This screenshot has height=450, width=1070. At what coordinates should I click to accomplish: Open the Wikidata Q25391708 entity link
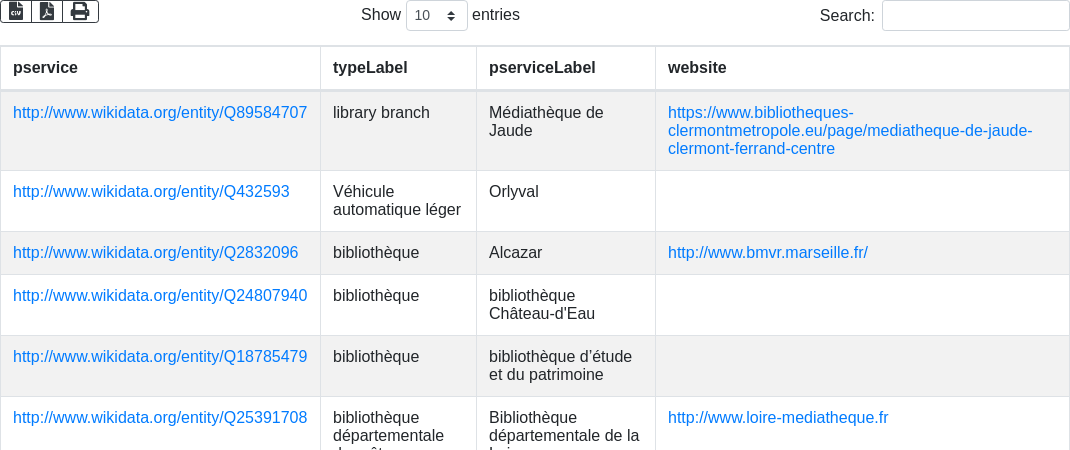tap(160, 418)
